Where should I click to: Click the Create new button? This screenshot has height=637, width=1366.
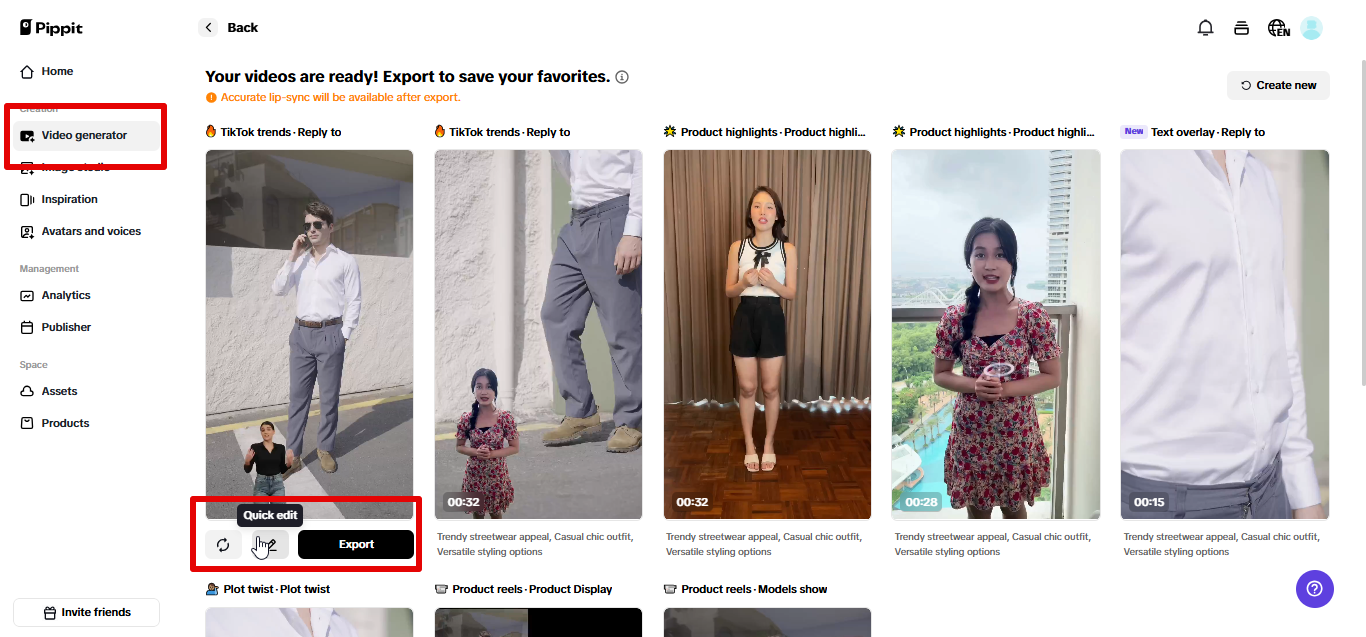point(1278,85)
